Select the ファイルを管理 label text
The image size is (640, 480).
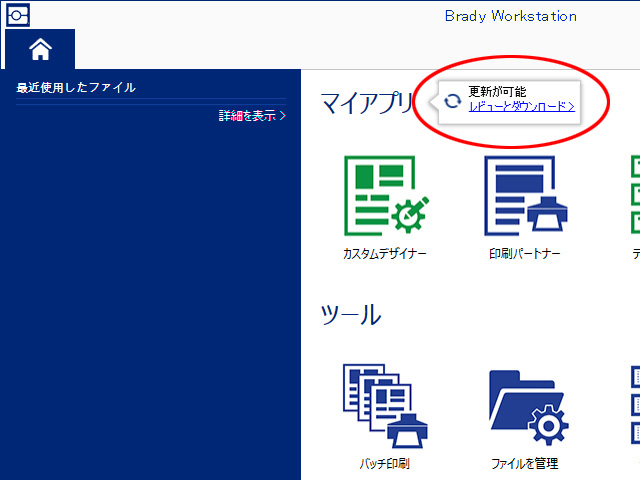524,463
